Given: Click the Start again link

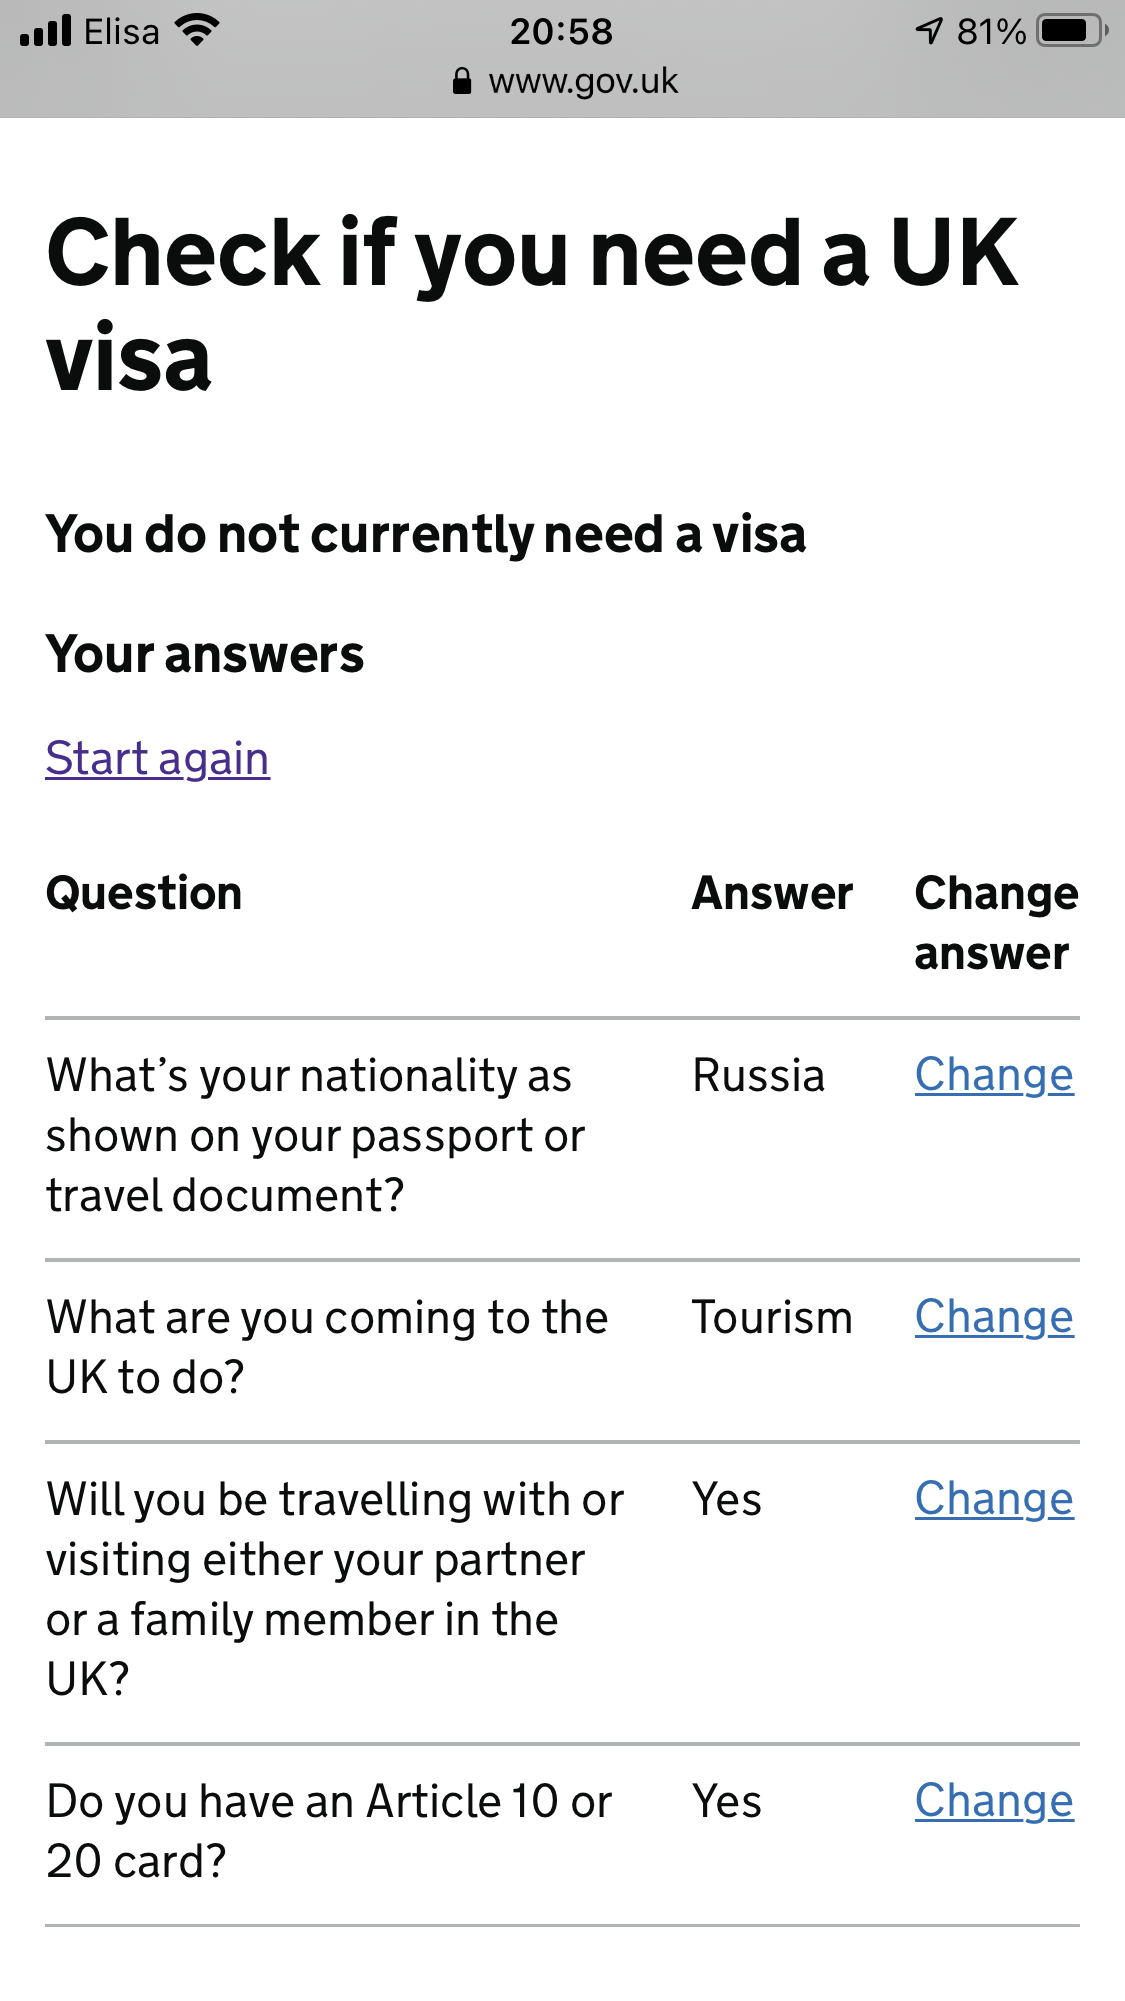Looking at the screenshot, I should [x=157, y=758].
